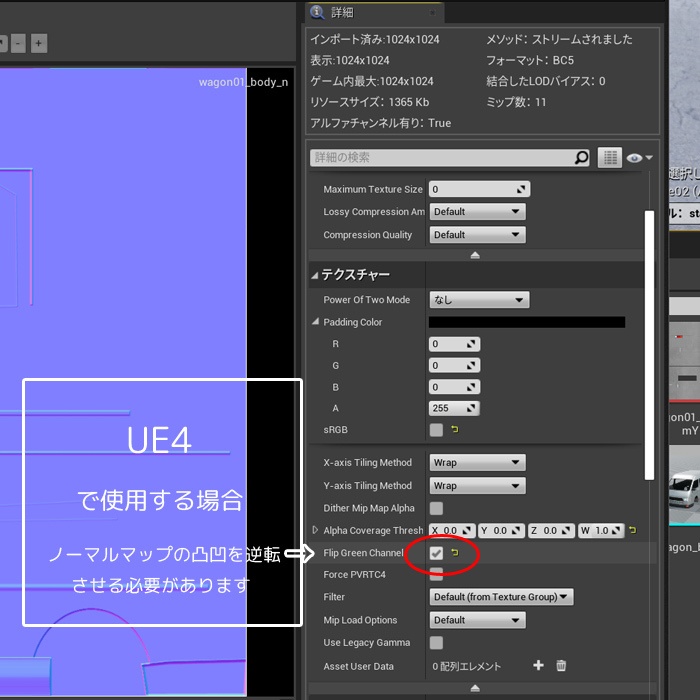Click the Padding Color black swatch
The height and width of the screenshot is (700, 700).
pos(527,322)
